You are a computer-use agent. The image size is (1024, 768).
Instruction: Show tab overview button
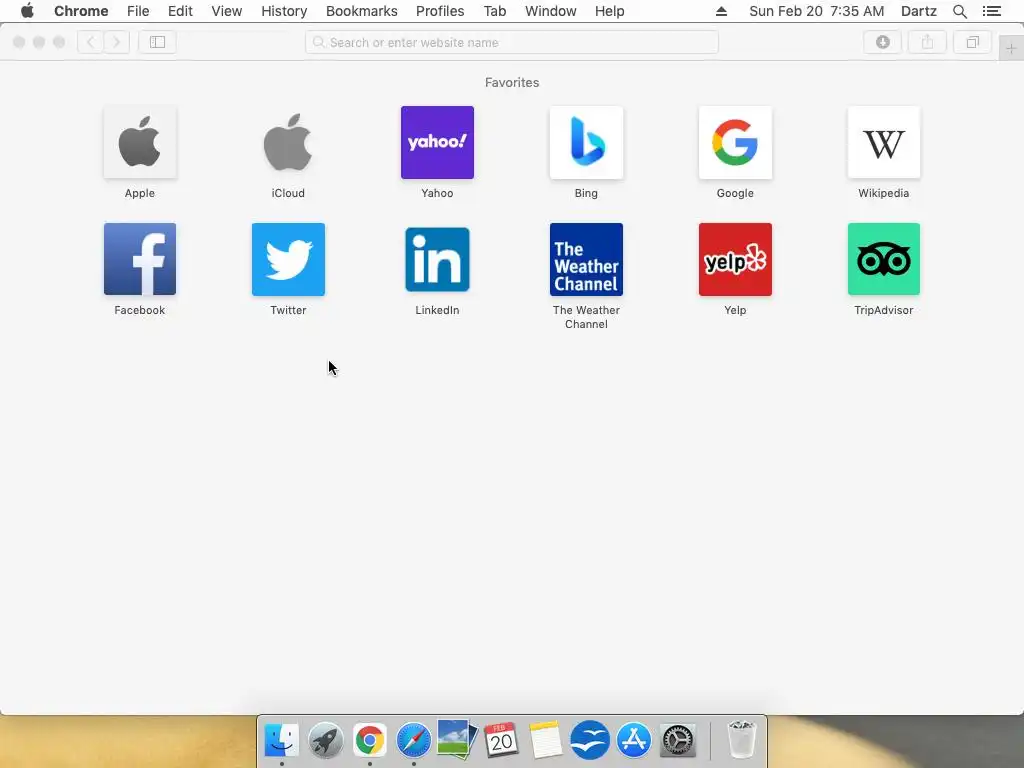pyautogui.click(x=972, y=42)
